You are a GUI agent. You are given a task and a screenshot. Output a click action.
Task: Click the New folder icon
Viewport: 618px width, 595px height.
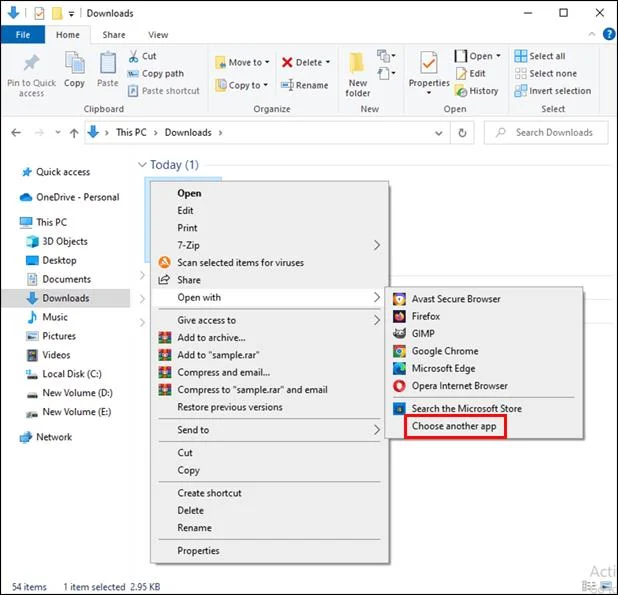(358, 66)
